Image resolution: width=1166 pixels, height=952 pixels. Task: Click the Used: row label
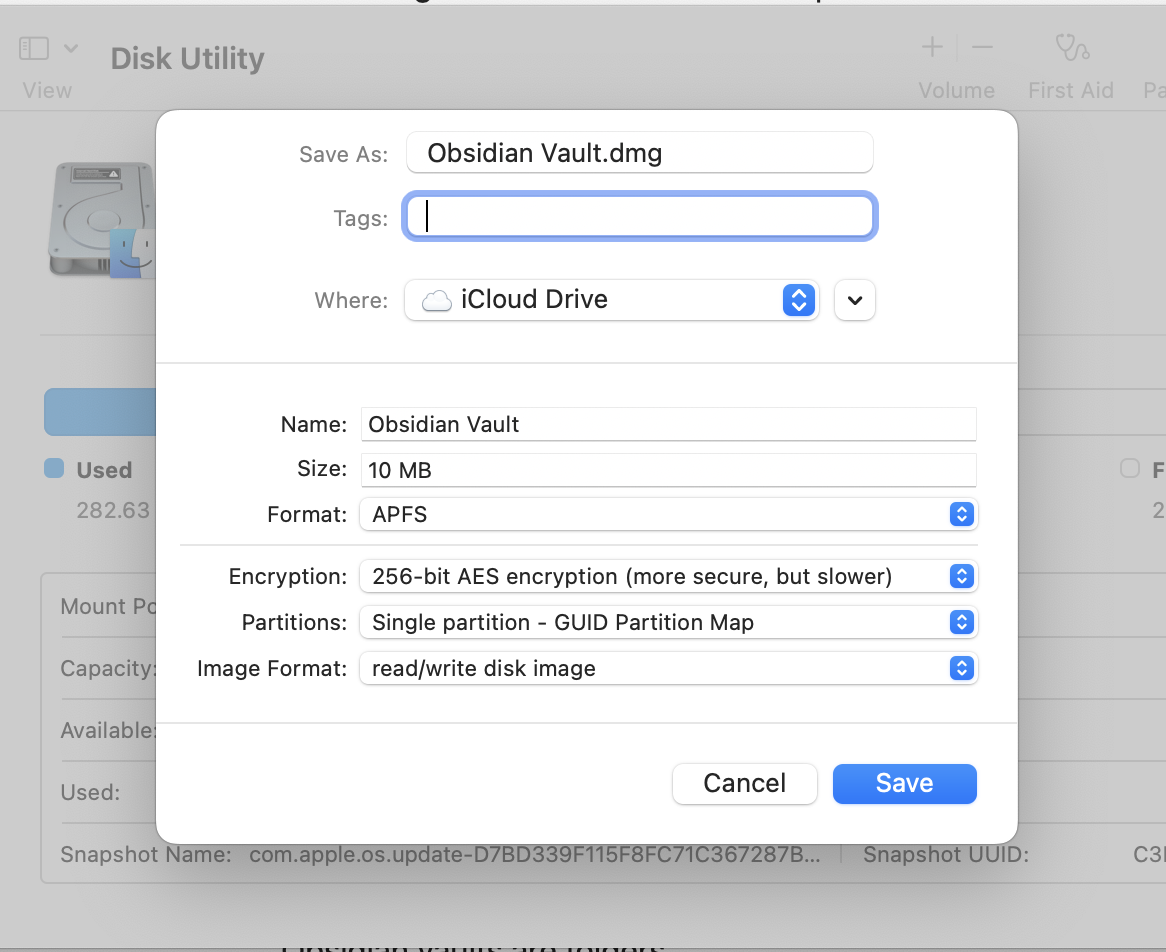90,792
